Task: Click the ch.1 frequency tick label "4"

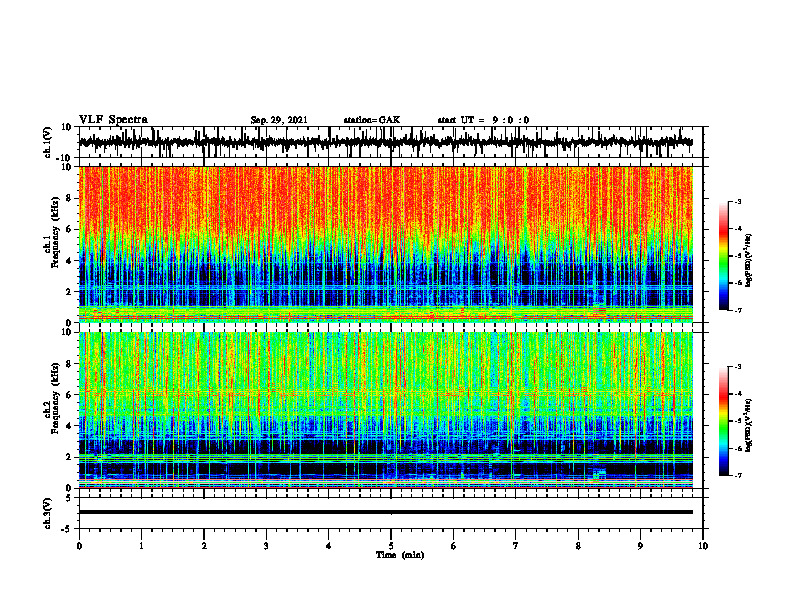Action: pyautogui.click(x=70, y=261)
